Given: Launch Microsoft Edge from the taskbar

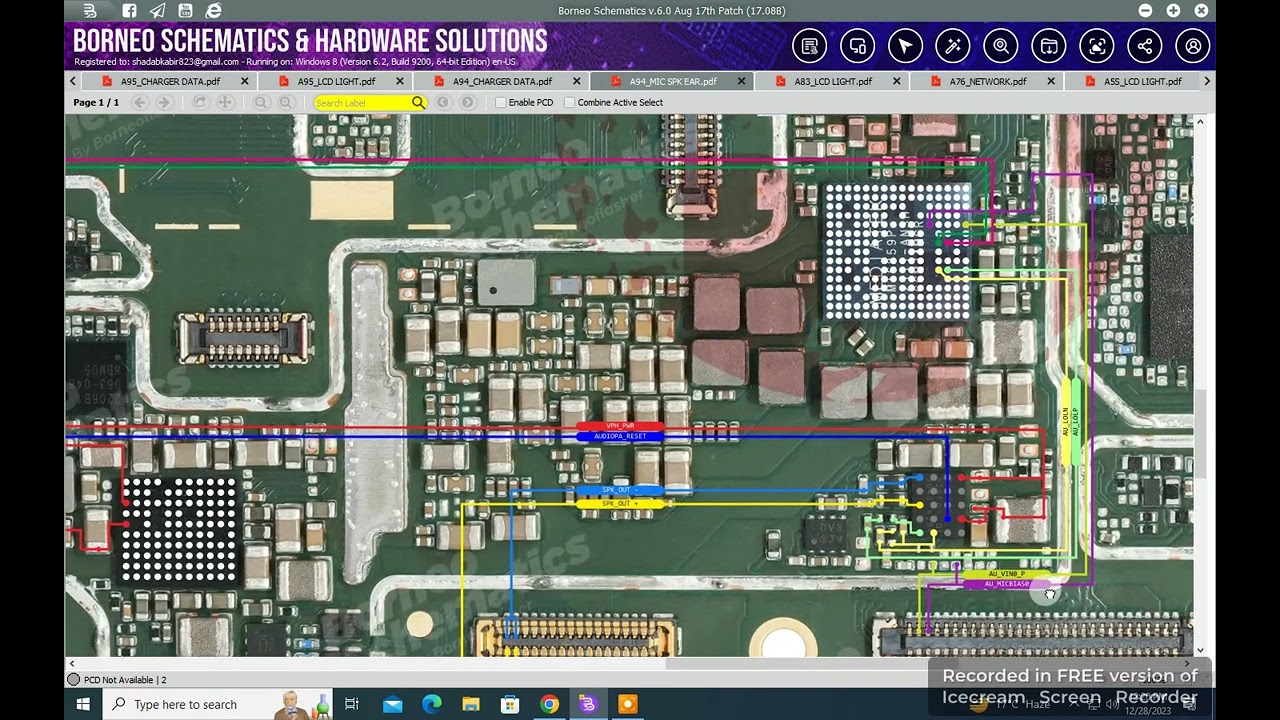Looking at the screenshot, I should (431, 704).
